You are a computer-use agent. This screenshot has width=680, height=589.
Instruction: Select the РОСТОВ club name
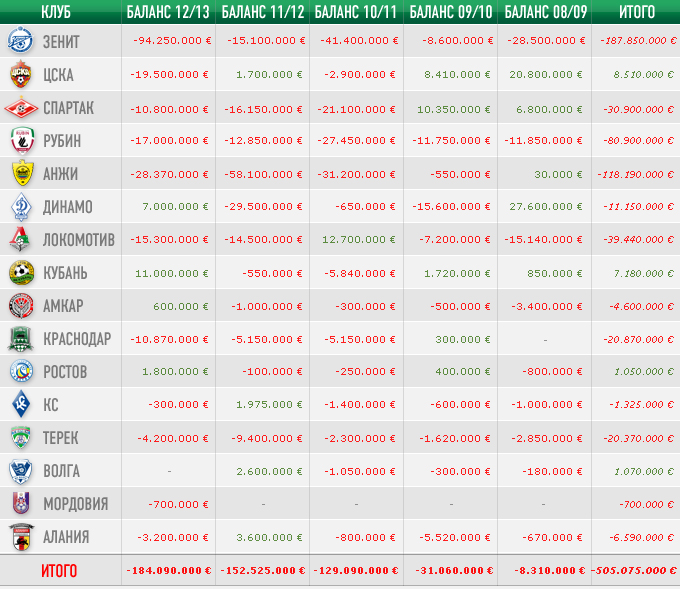[65, 372]
